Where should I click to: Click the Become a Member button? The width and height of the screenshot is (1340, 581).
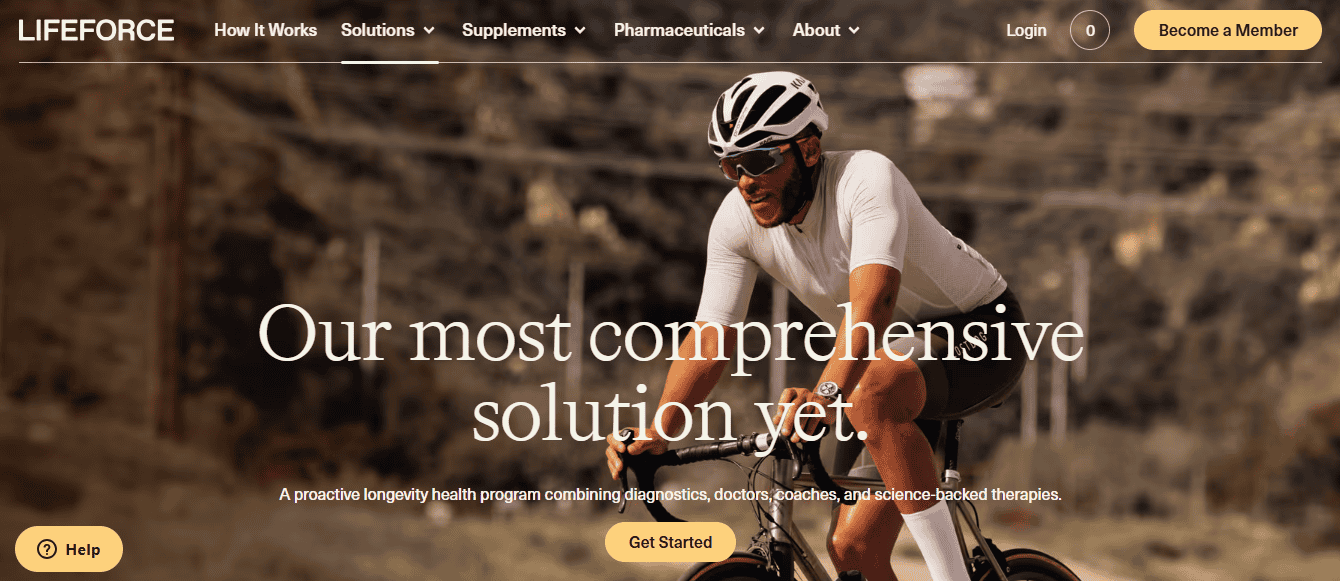tap(1228, 30)
